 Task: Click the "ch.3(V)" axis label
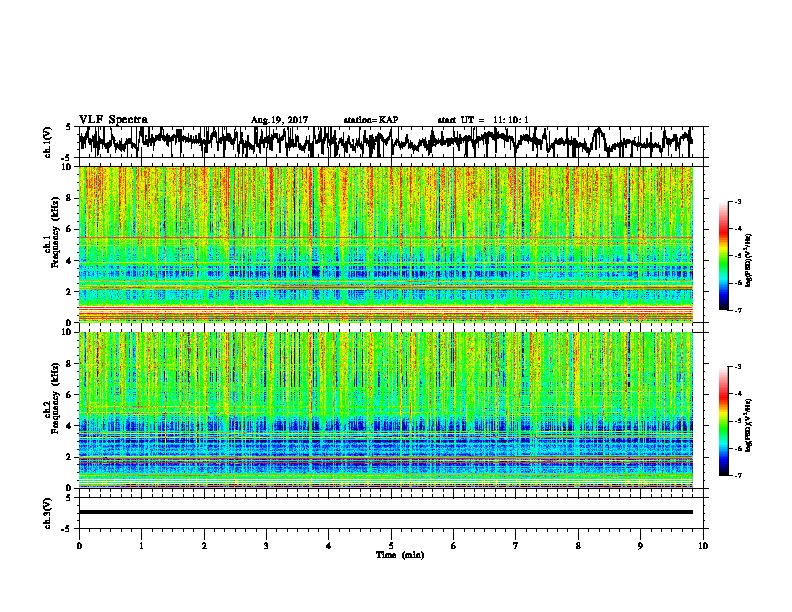(x=48, y=513)
